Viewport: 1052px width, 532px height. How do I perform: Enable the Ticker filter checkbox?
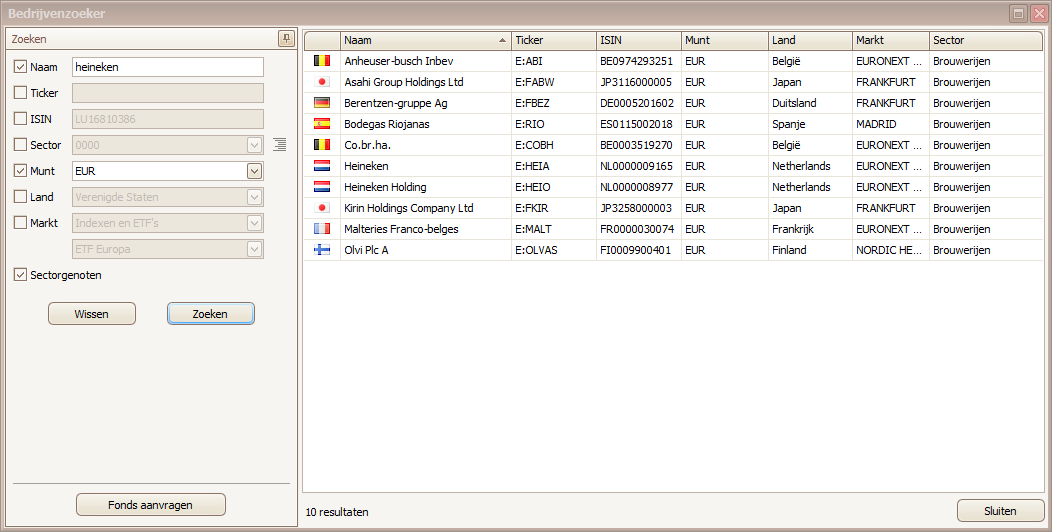click(21, 93)
